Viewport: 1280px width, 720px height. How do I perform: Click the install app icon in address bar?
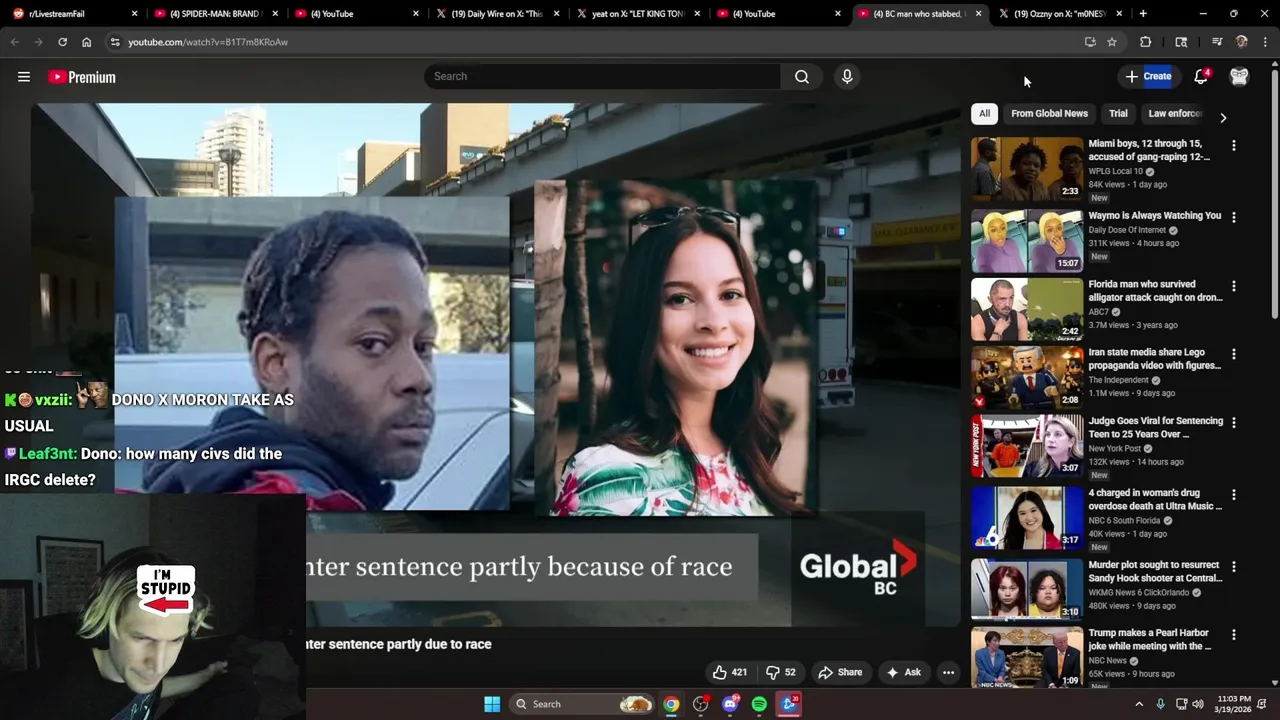click(1090, 42)
